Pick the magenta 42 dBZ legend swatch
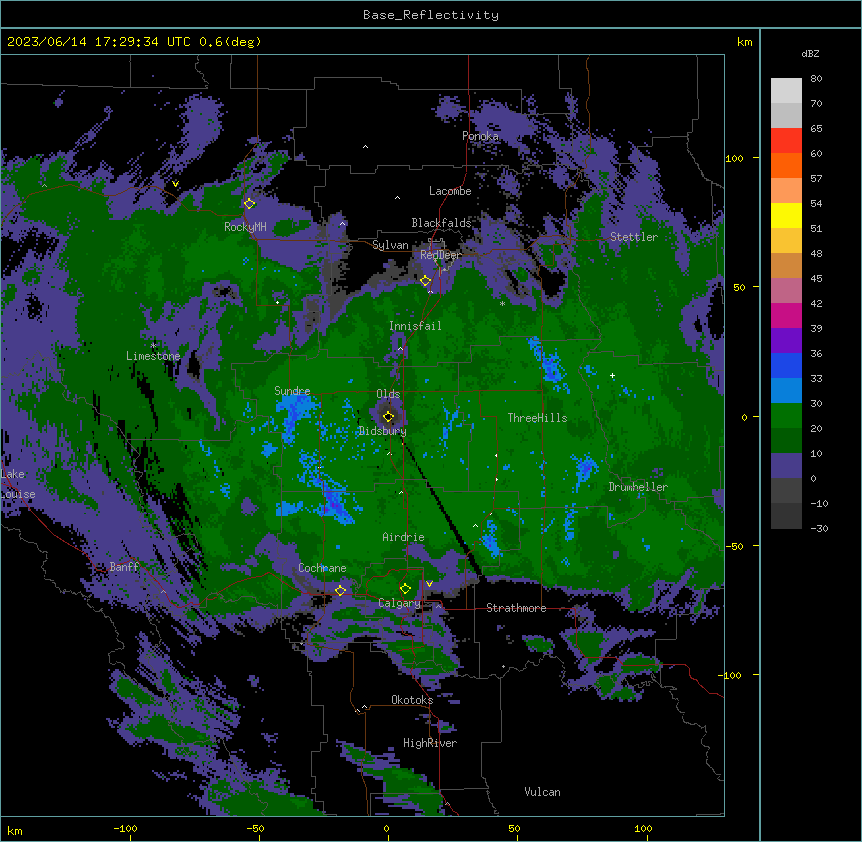Viewport: 862px width, 842px height. [786, 315]
